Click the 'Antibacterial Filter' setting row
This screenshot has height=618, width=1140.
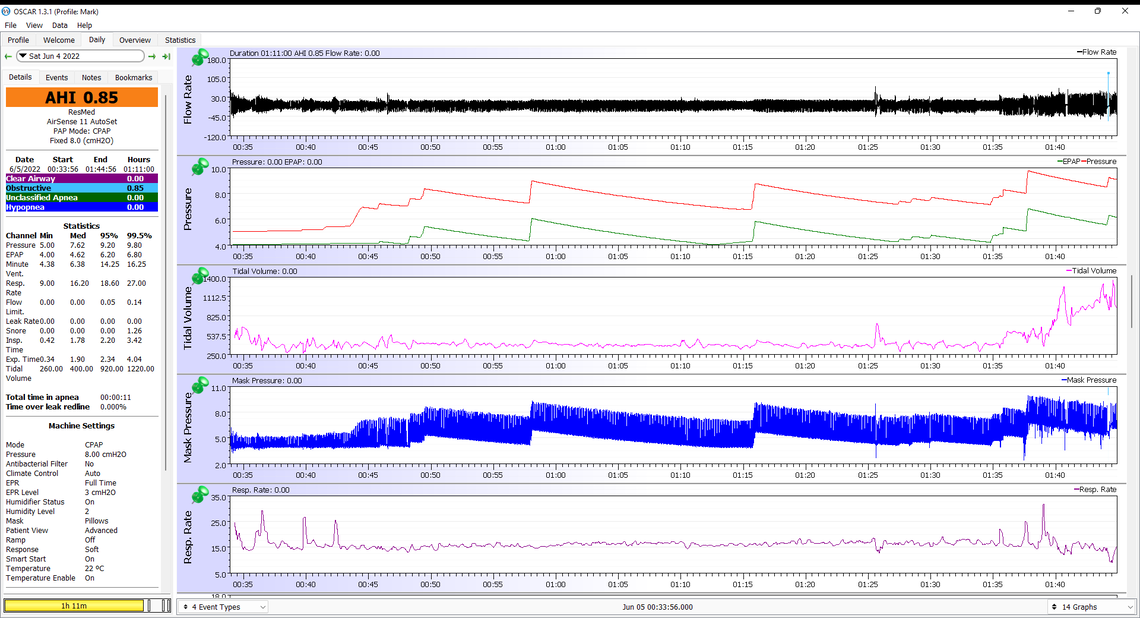pyautogui.click(x=81, y=464)
